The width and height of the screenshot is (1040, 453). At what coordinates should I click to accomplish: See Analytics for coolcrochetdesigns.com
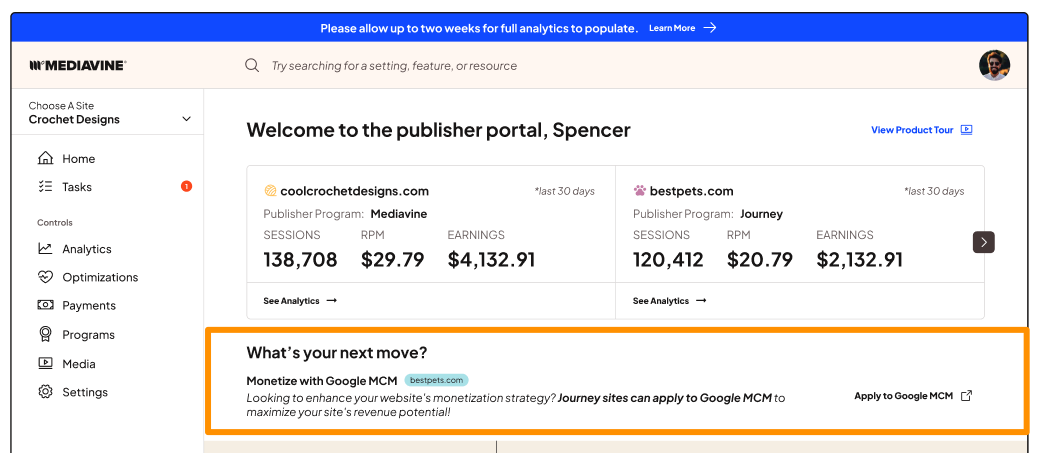(x=300, y=300)
